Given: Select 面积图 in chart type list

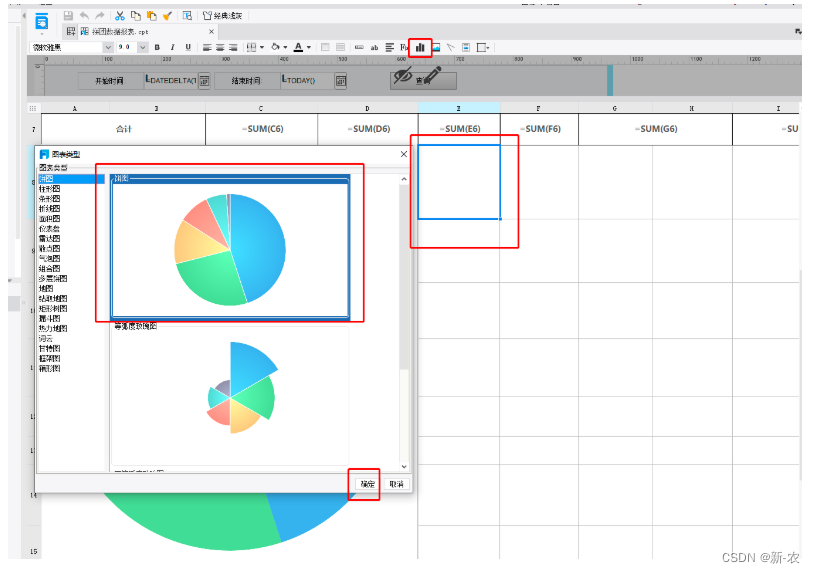Looking at the screenshot, I should 49,219.
